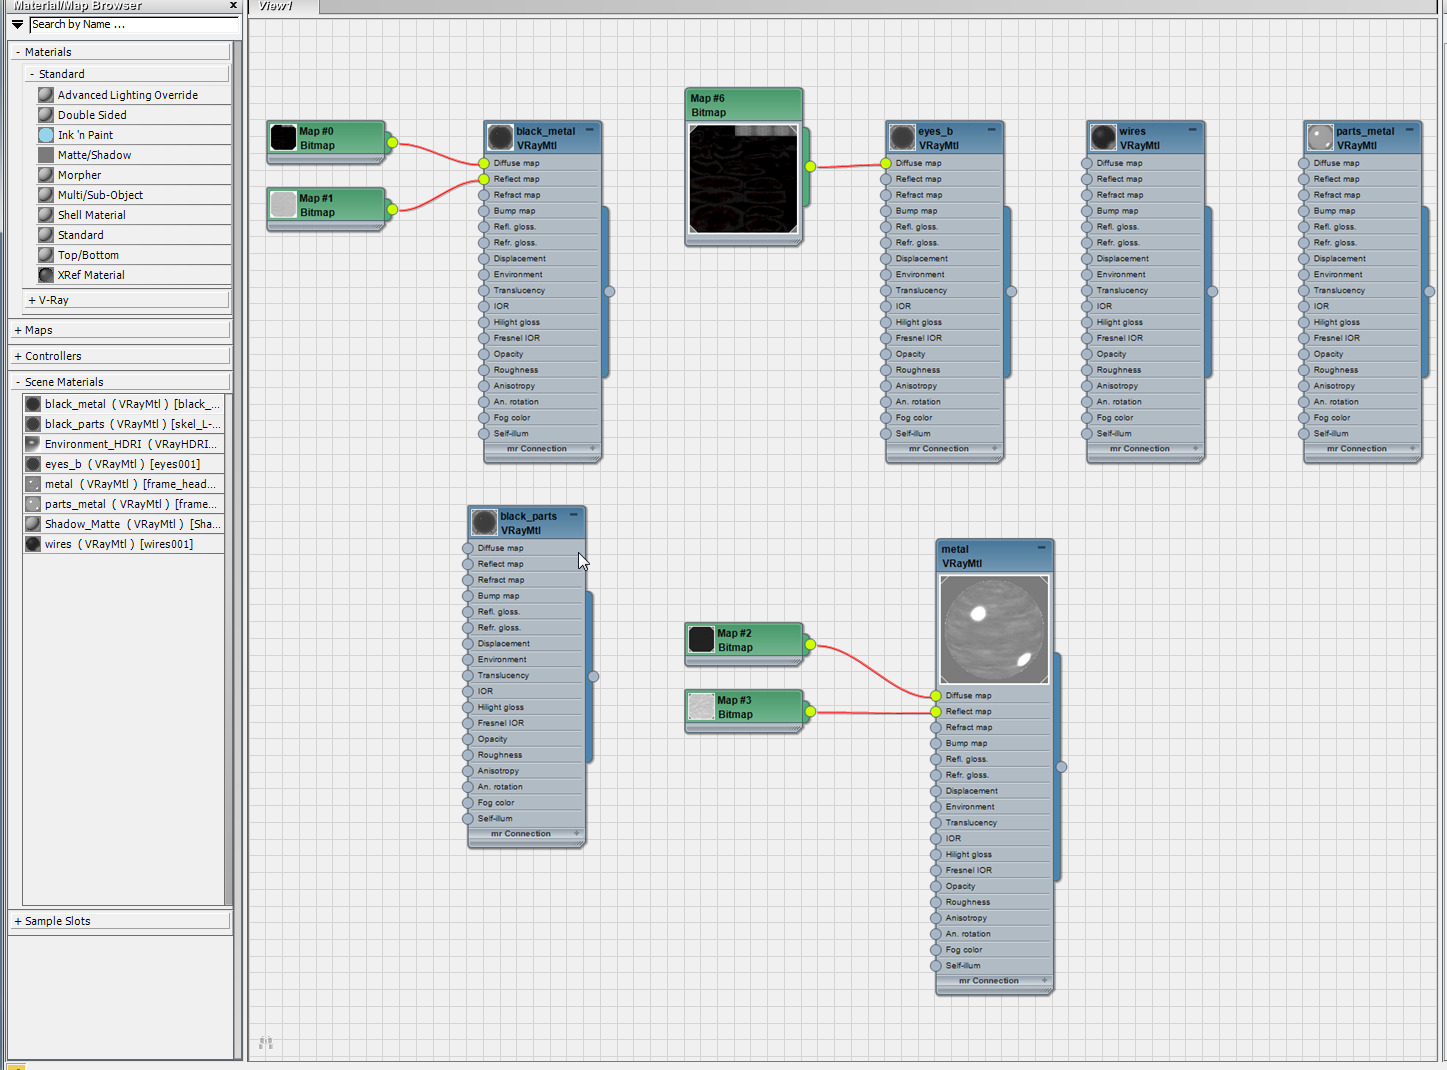This screenshot has width=1447, height=1070.
Task: Select eyes_b in Scene Materials list
Action: 123,464
